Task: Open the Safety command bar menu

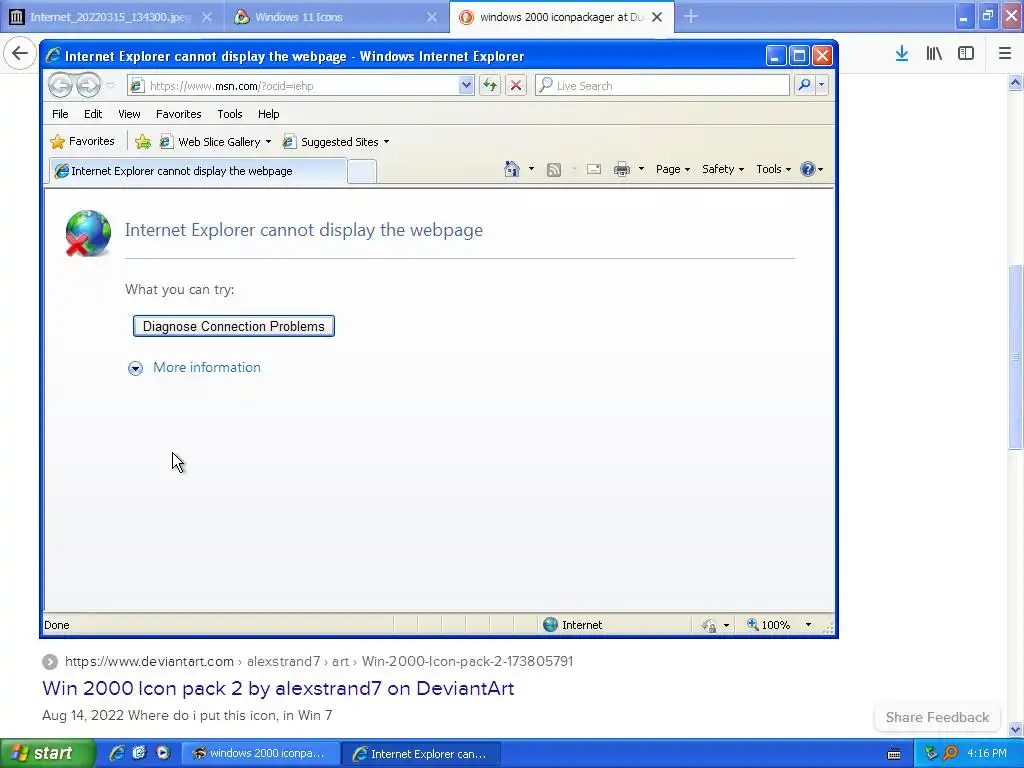Action: click(723, 169)
